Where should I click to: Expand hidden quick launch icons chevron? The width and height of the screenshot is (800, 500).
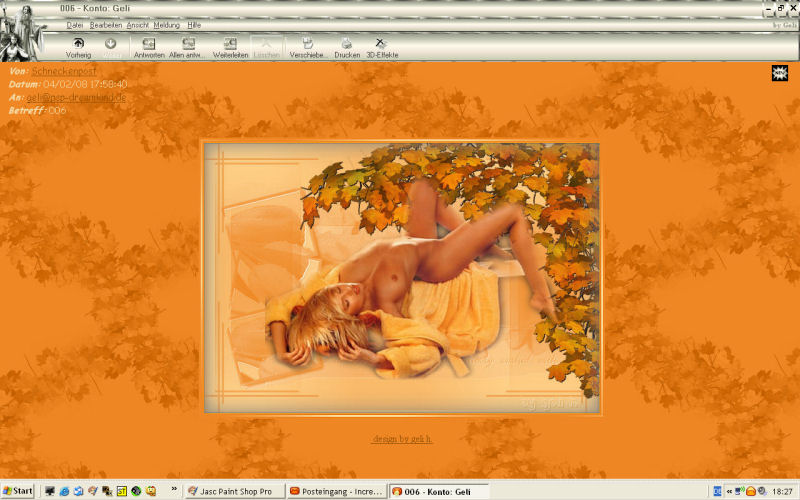[174, 489]
